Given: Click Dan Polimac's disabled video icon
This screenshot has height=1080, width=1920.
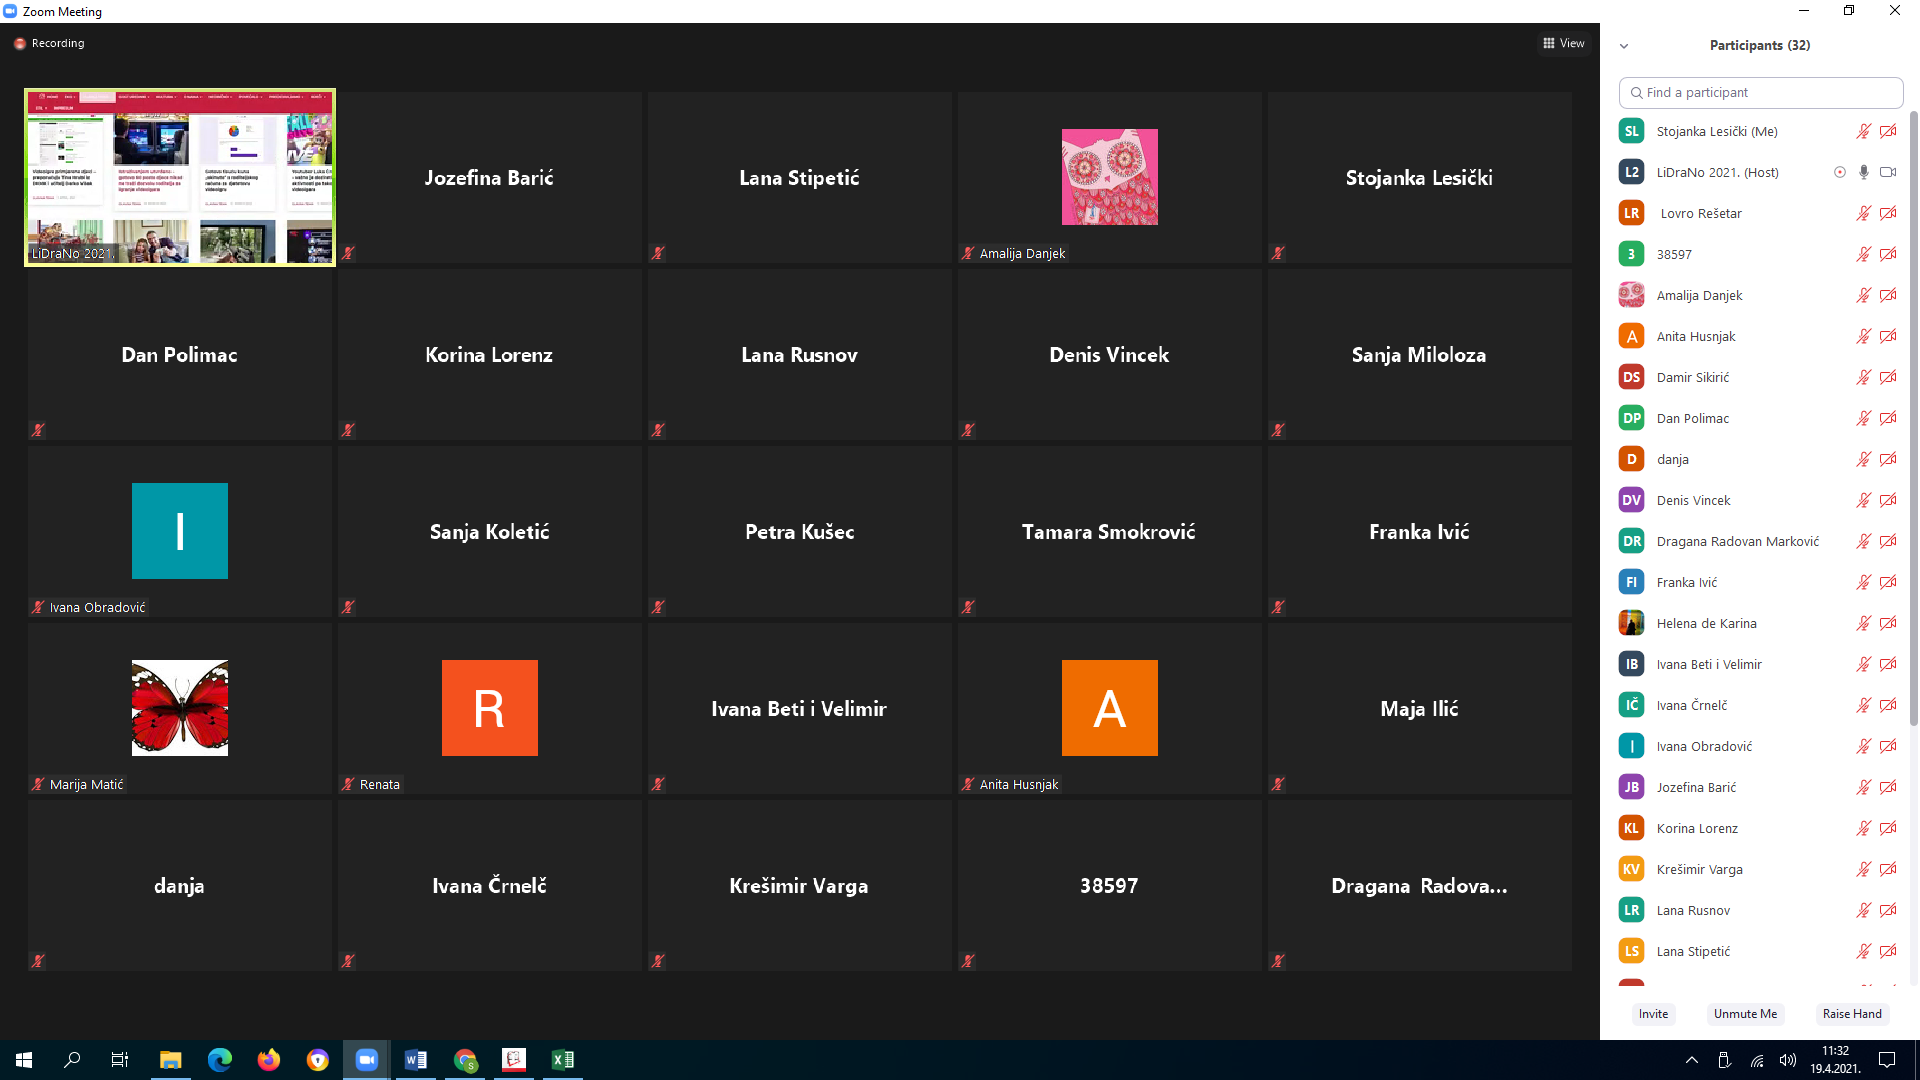Looking at the screenshot, I should pyautogui.click(x=1888, y=418).
